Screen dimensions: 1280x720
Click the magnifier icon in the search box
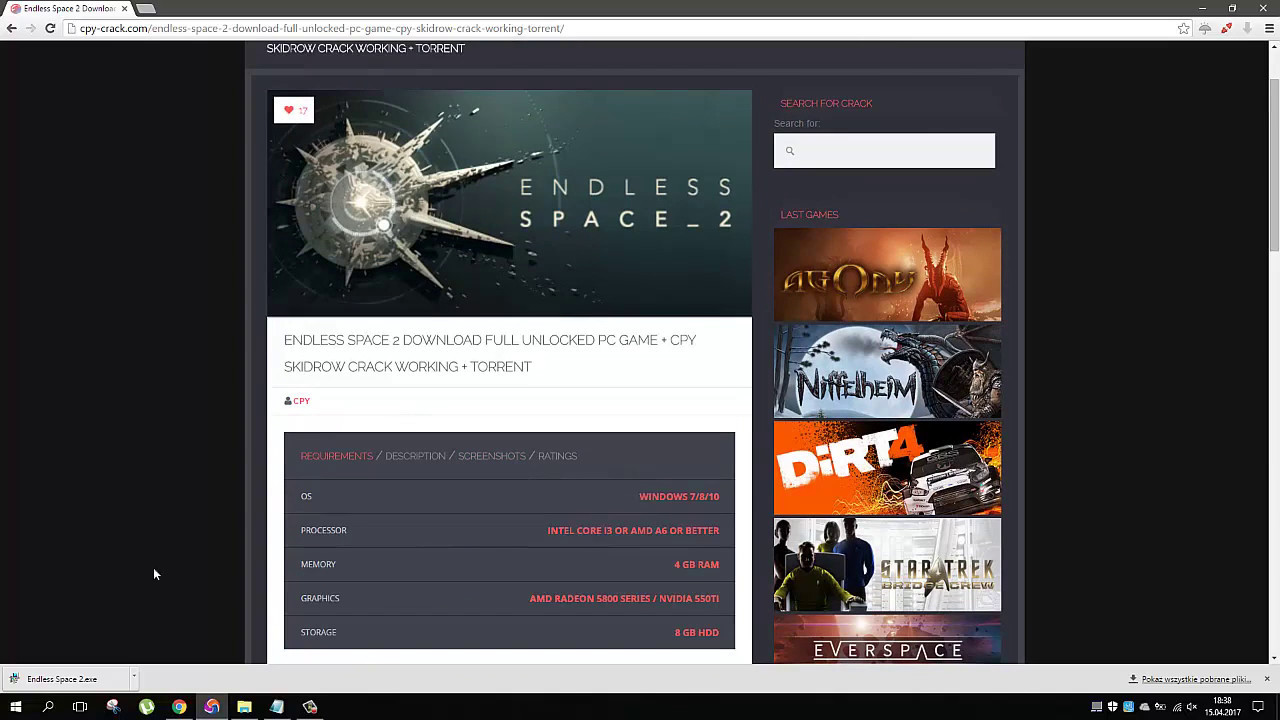click(789, 151)
